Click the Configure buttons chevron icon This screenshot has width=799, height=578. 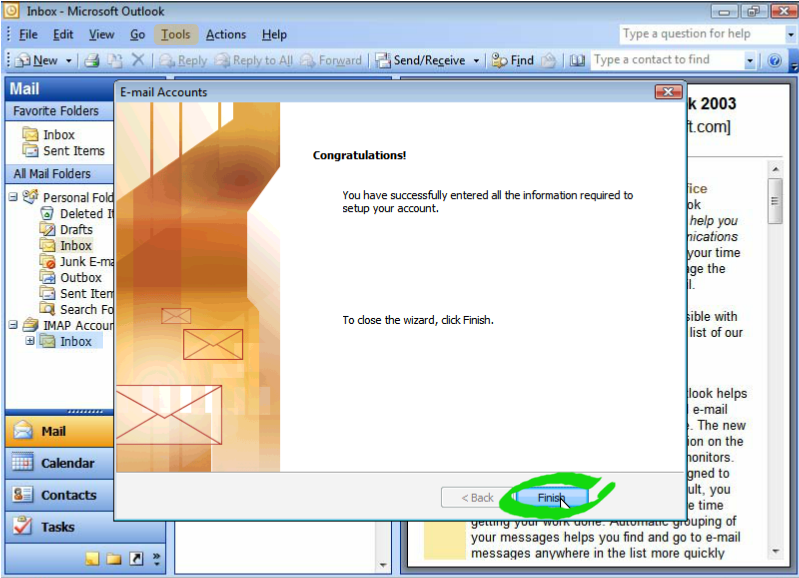pyautogui.click(x=156, y=559)
